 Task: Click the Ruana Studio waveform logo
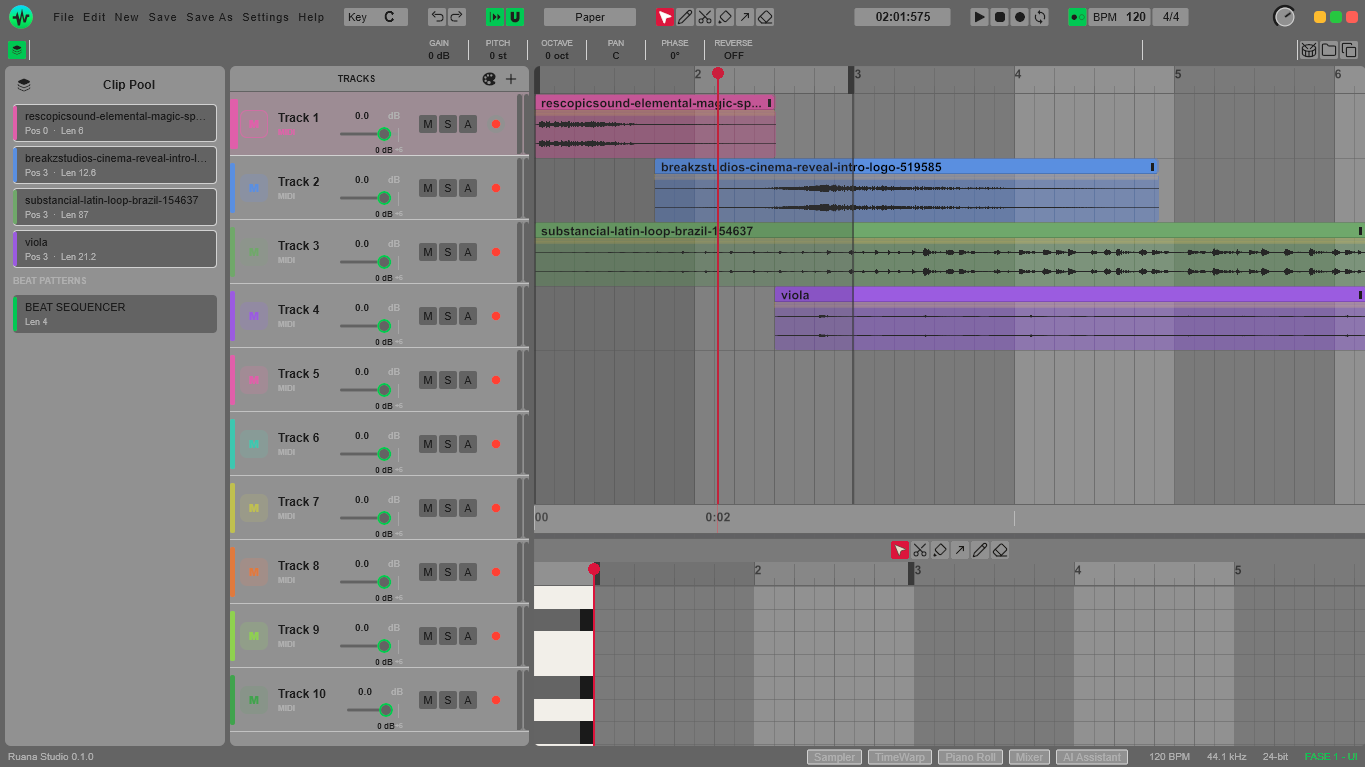pyautogui.click(x=21, y=17)
